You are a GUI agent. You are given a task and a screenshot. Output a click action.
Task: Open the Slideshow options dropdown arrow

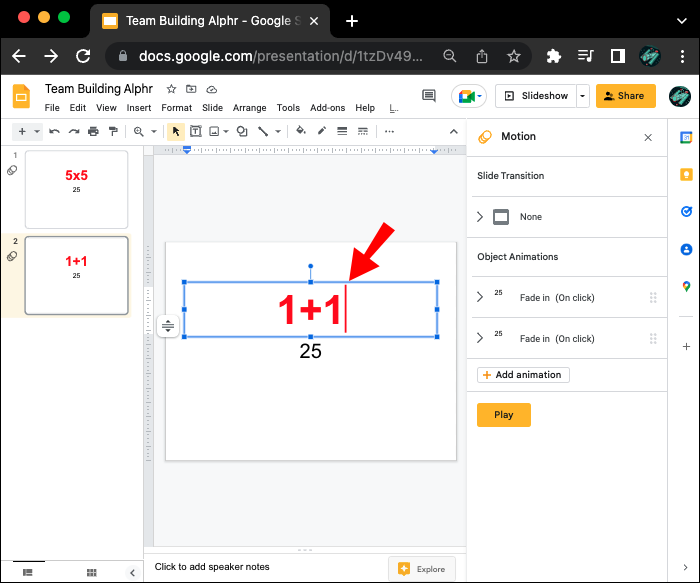[x=583, y=96]
